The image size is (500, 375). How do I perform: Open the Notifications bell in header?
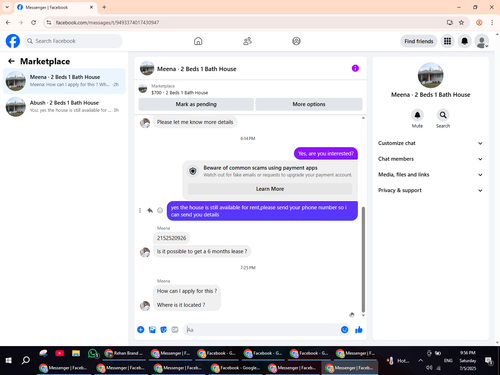pyautogui.click(x=464, y=41)
